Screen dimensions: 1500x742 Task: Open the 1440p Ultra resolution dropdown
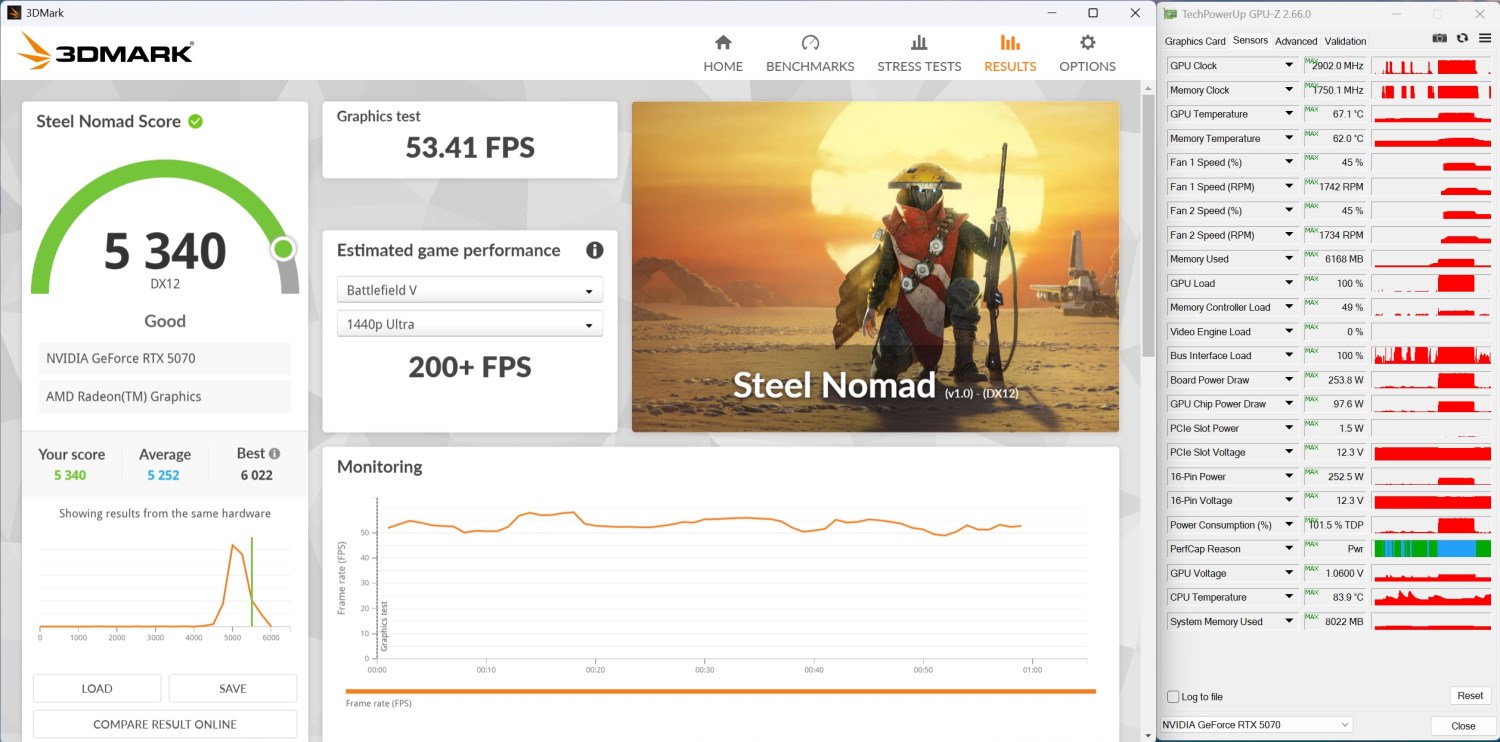click(470, 324)
